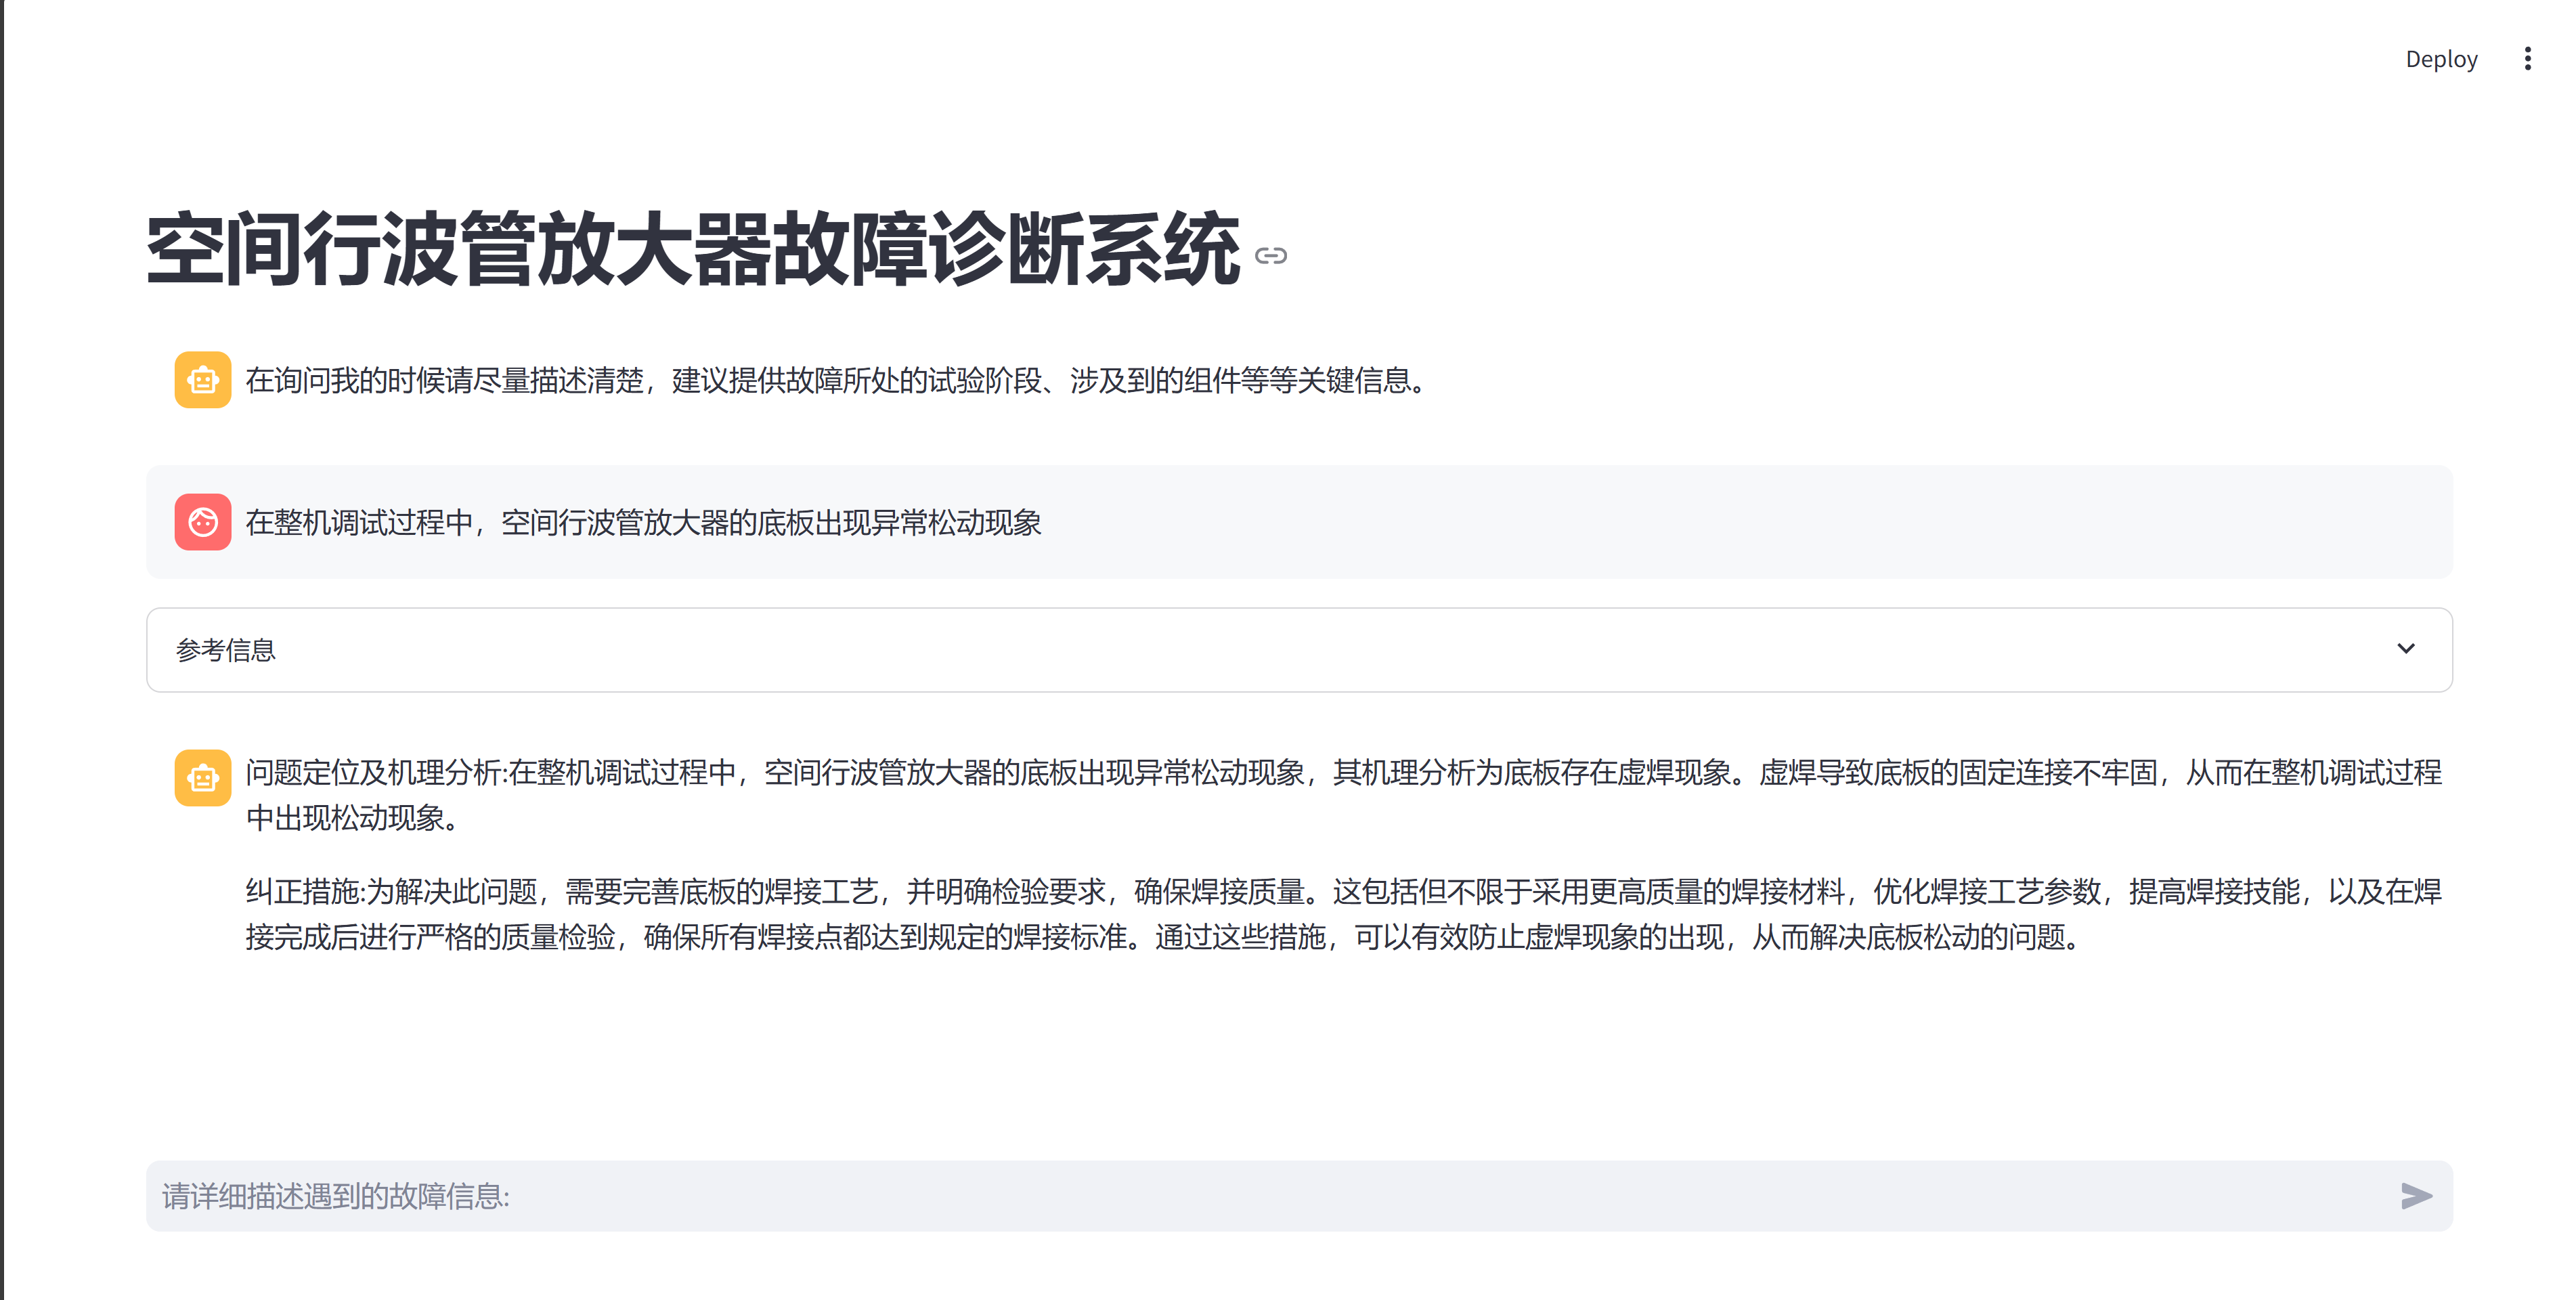Click the 空间行波管放大器故障诊断系统 heading
This screenshot has width=2576, height=1300.
pos(692,250)
